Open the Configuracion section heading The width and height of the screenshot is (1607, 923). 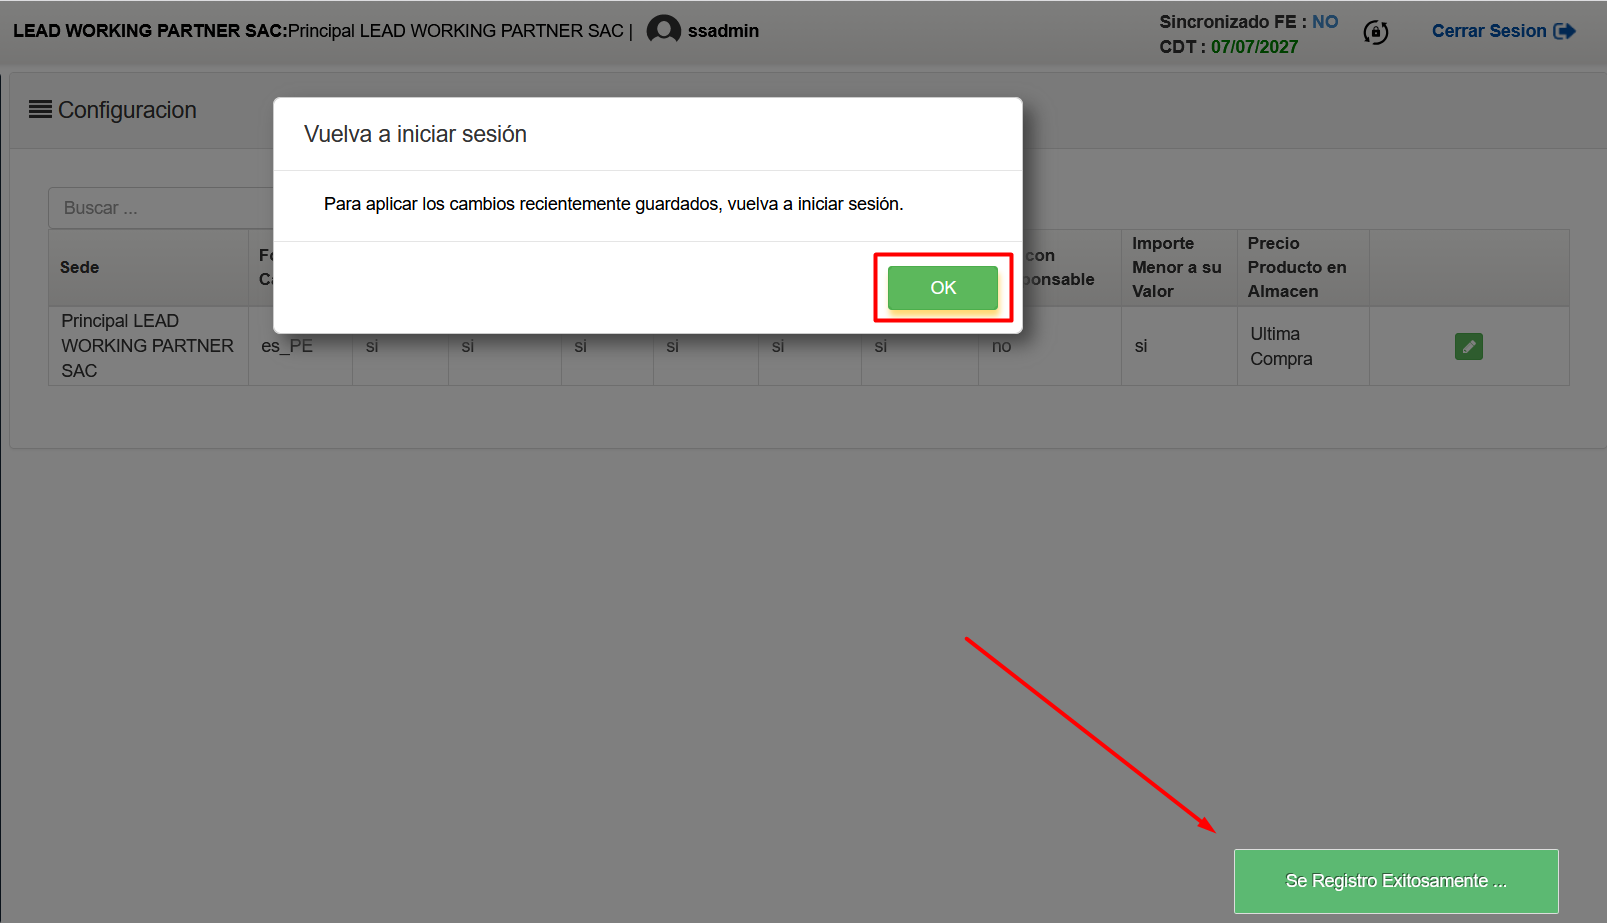pyautogui.click(x=127, y=110)
